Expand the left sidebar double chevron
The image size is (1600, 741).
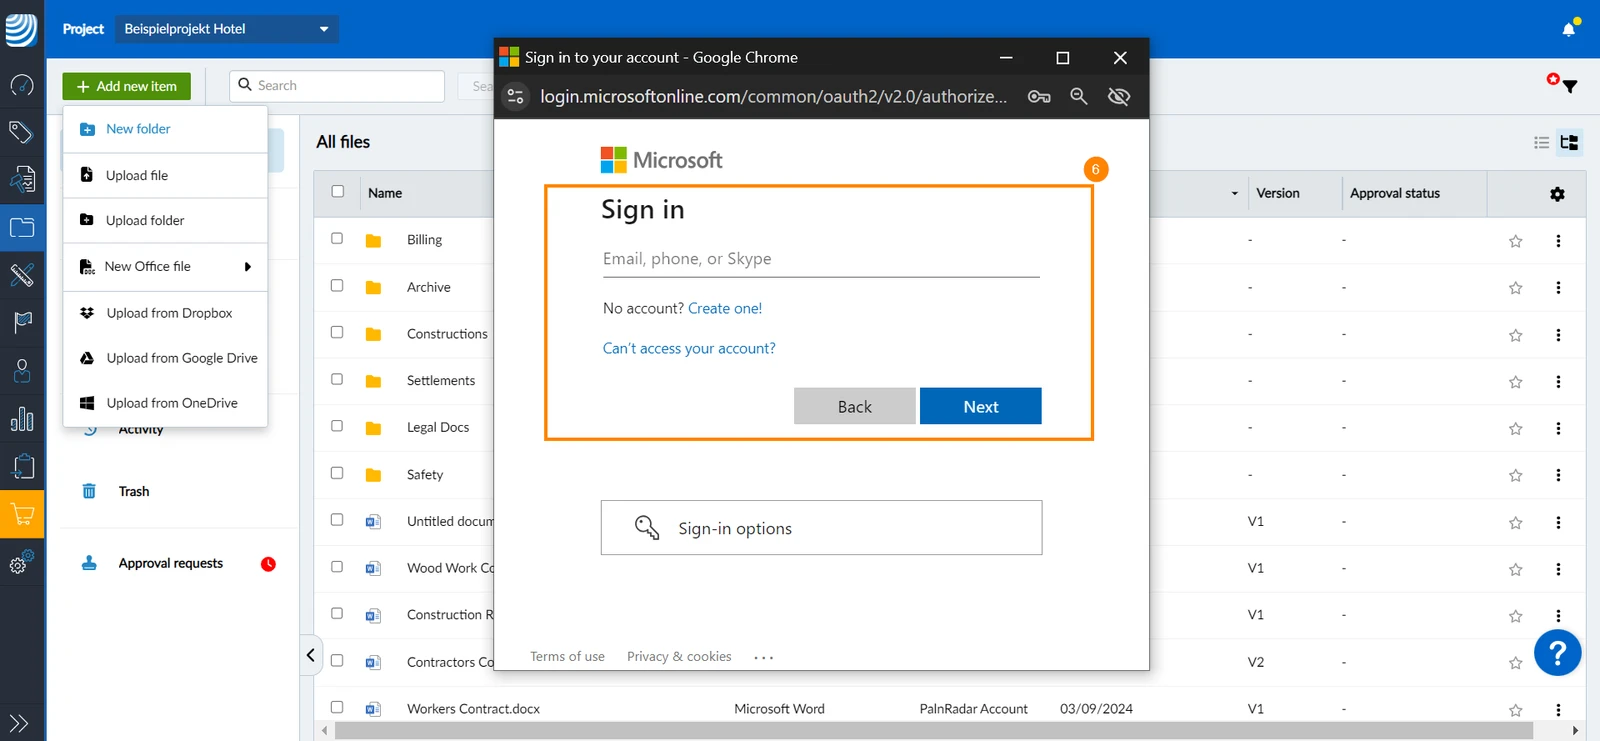click(19, 723)
